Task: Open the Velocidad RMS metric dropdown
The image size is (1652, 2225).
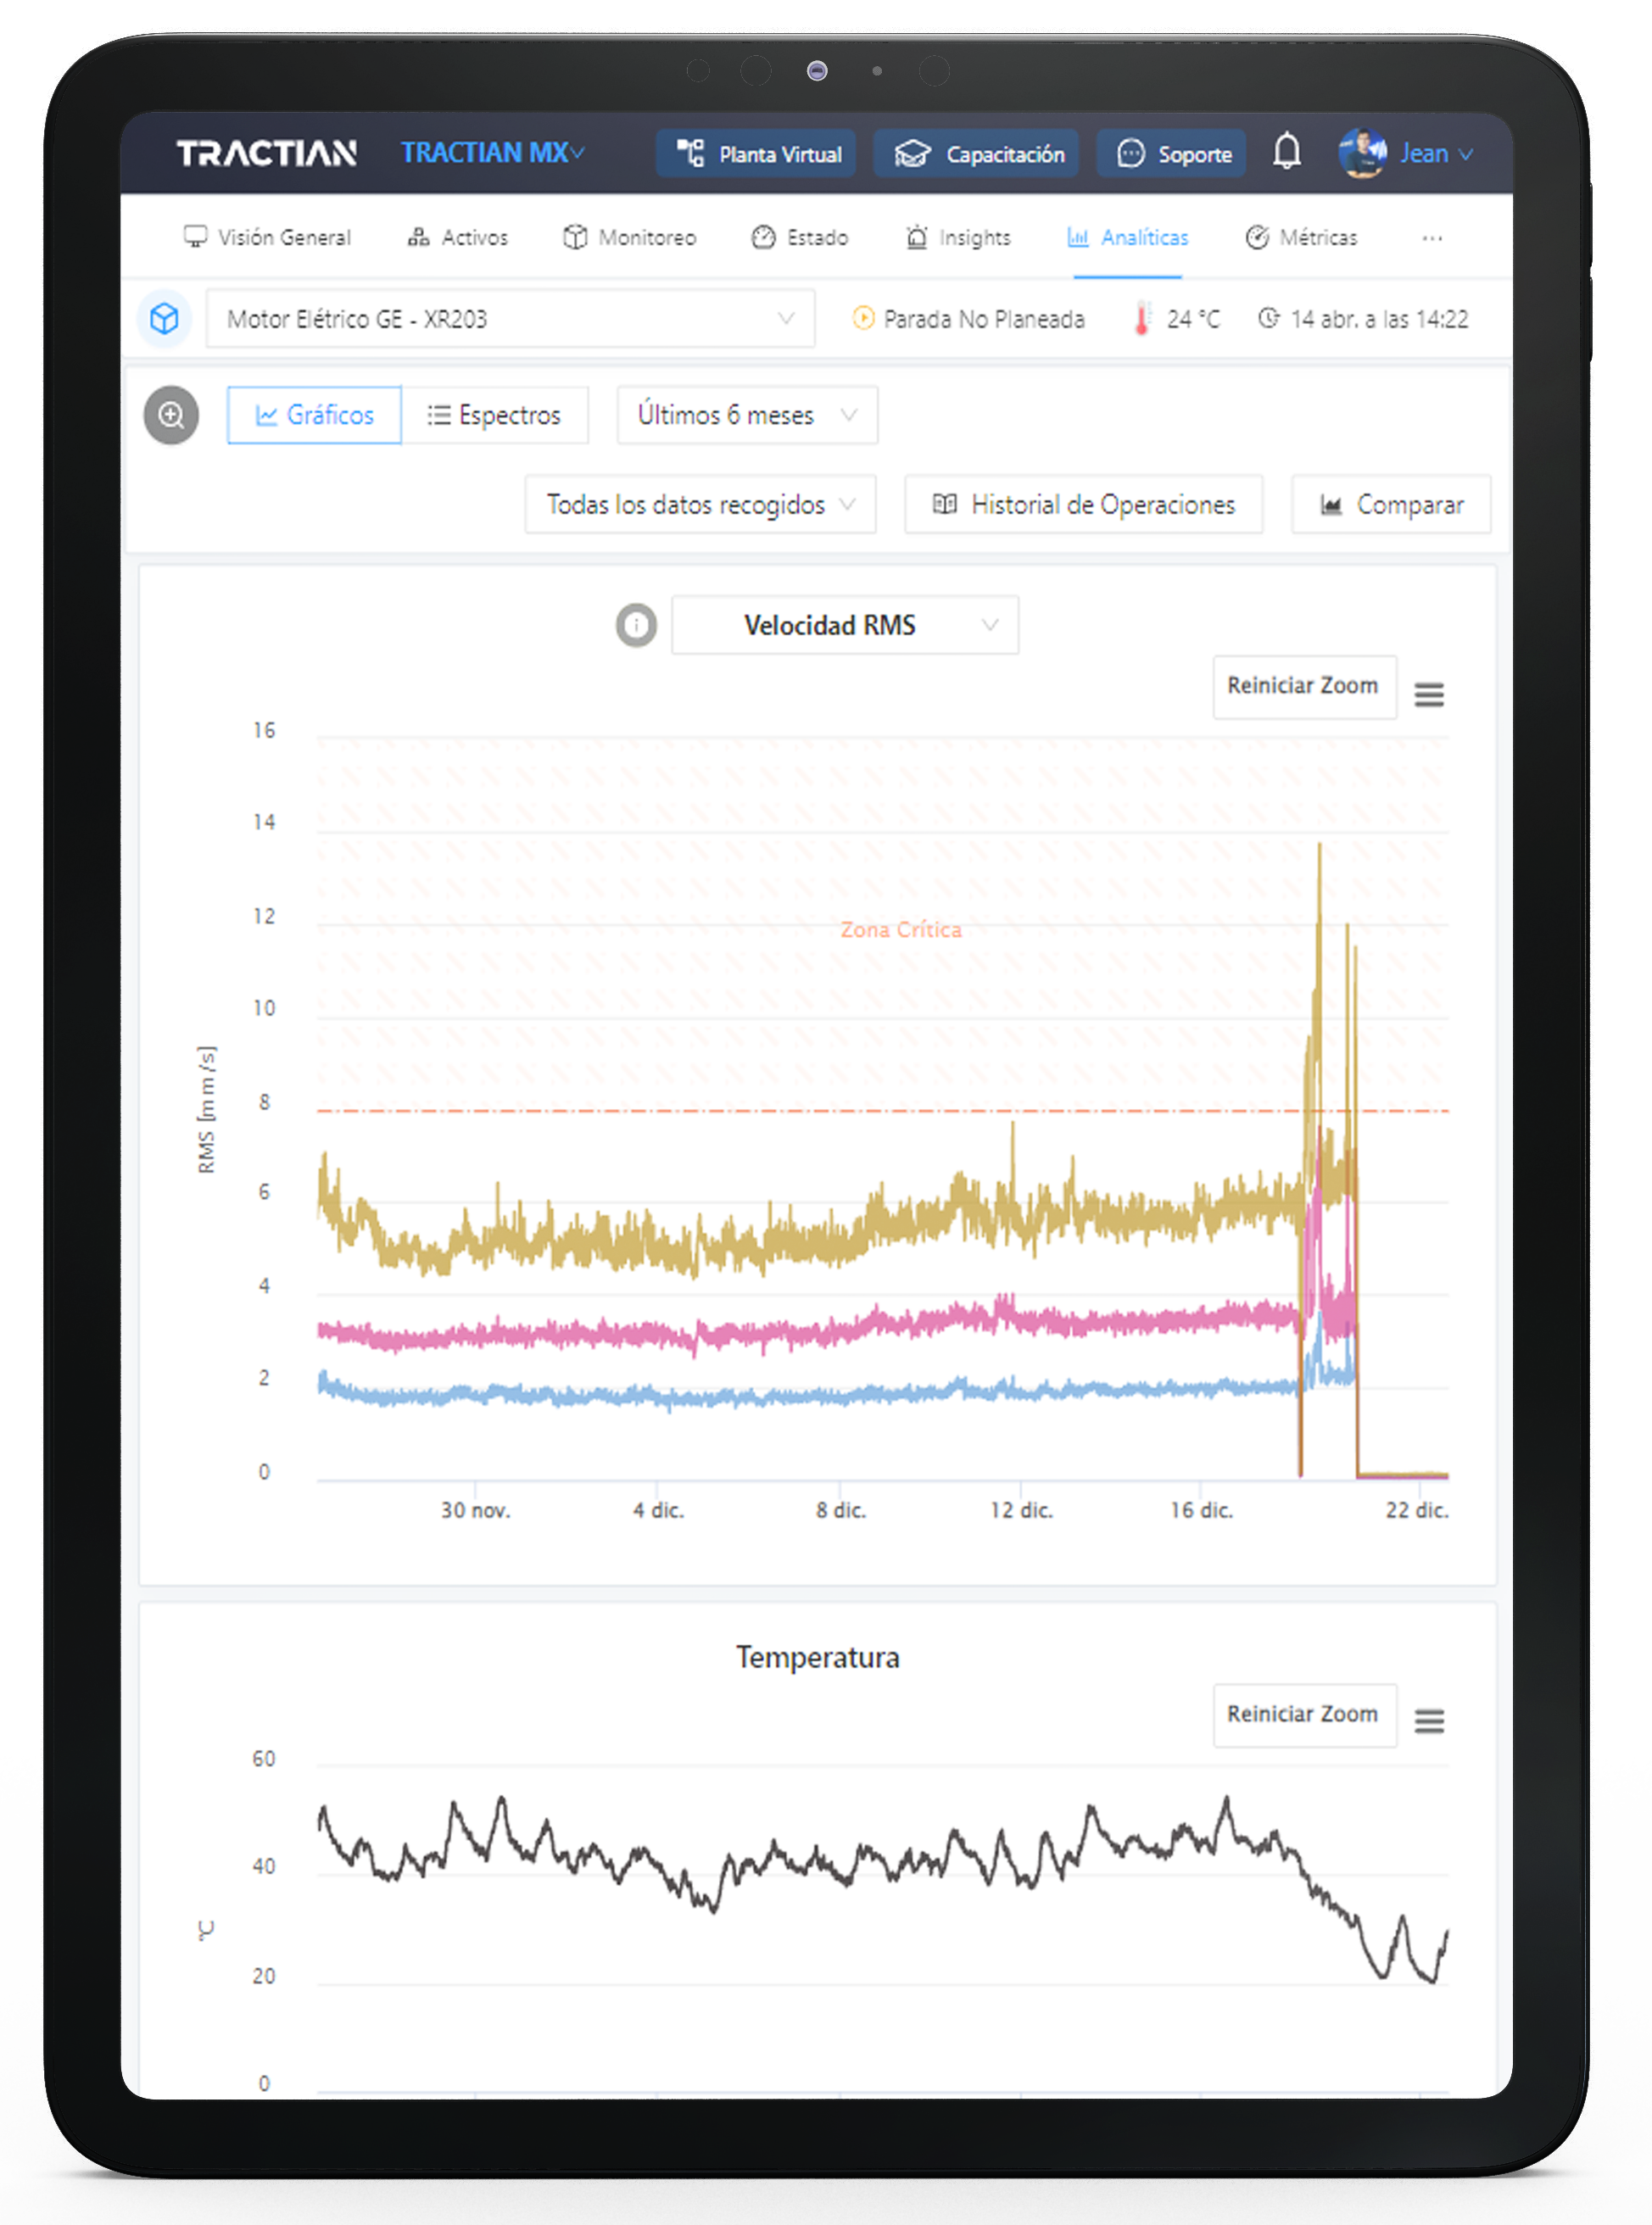Action: coord(845,626)
